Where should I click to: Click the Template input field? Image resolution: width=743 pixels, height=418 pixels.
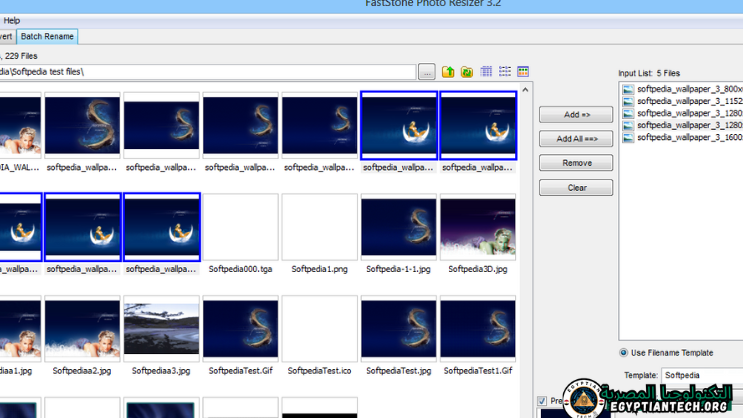(700, 375)
